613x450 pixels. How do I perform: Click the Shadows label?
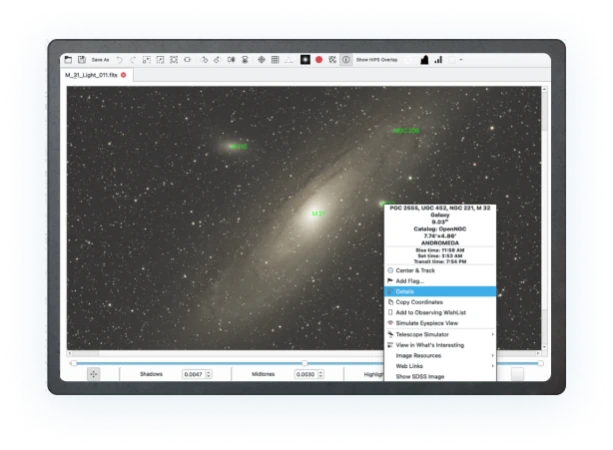(151, 374)
